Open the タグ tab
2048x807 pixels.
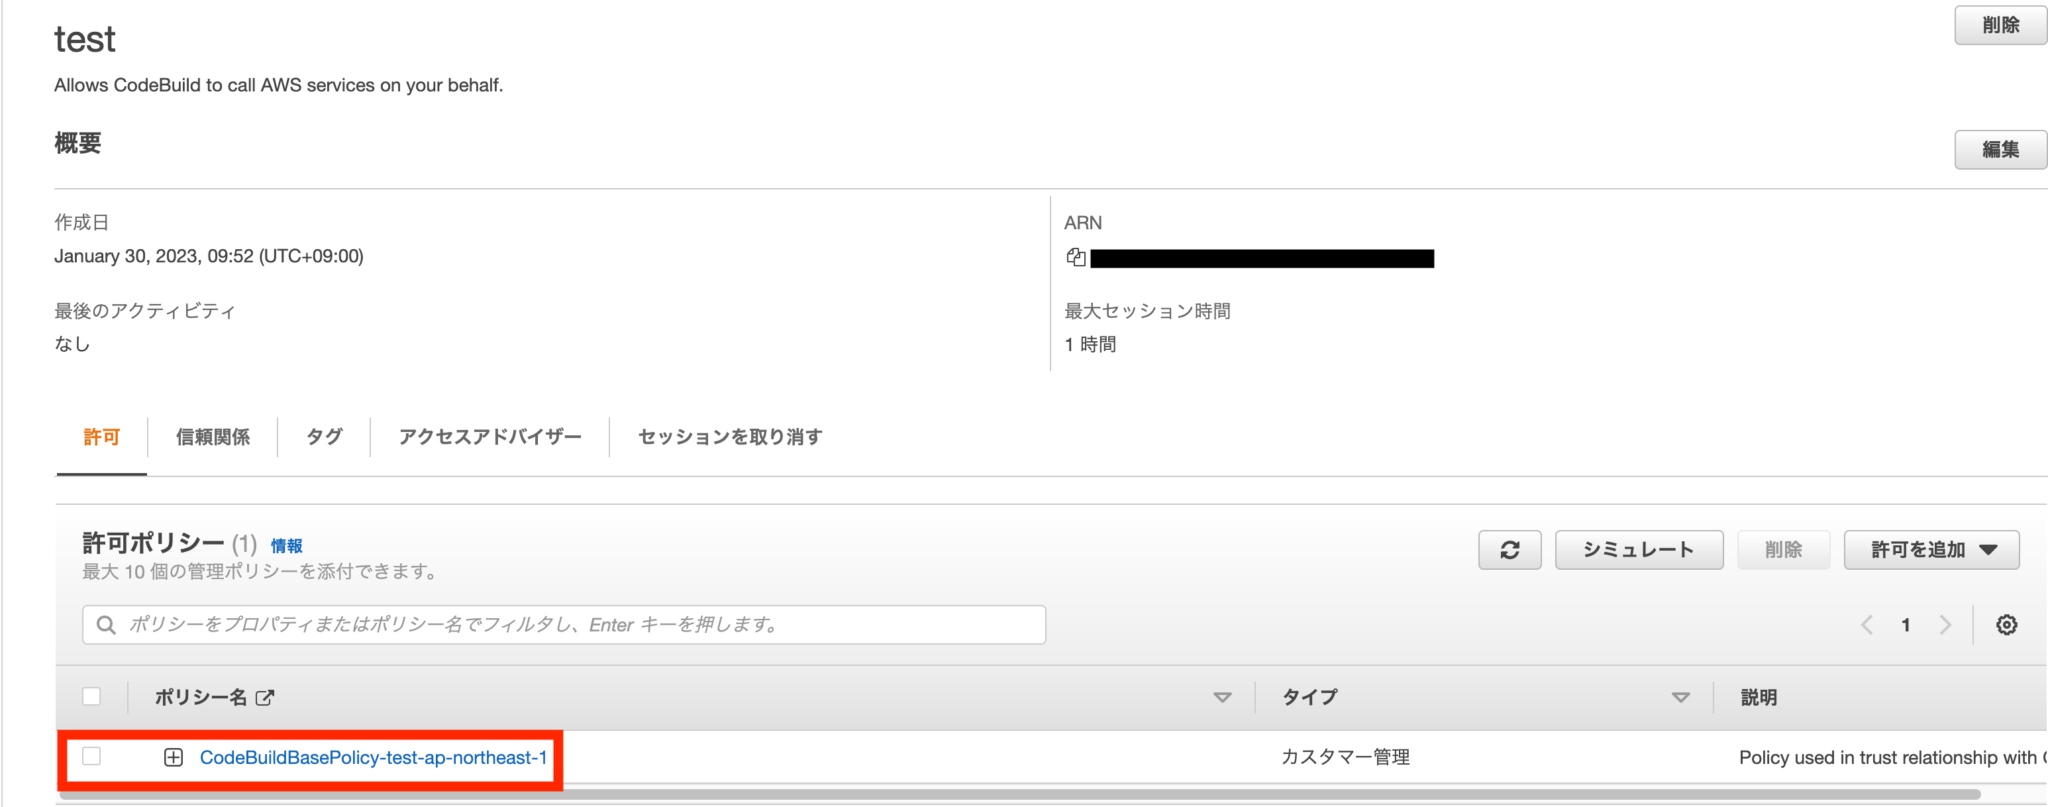click(x=324, y=437)
